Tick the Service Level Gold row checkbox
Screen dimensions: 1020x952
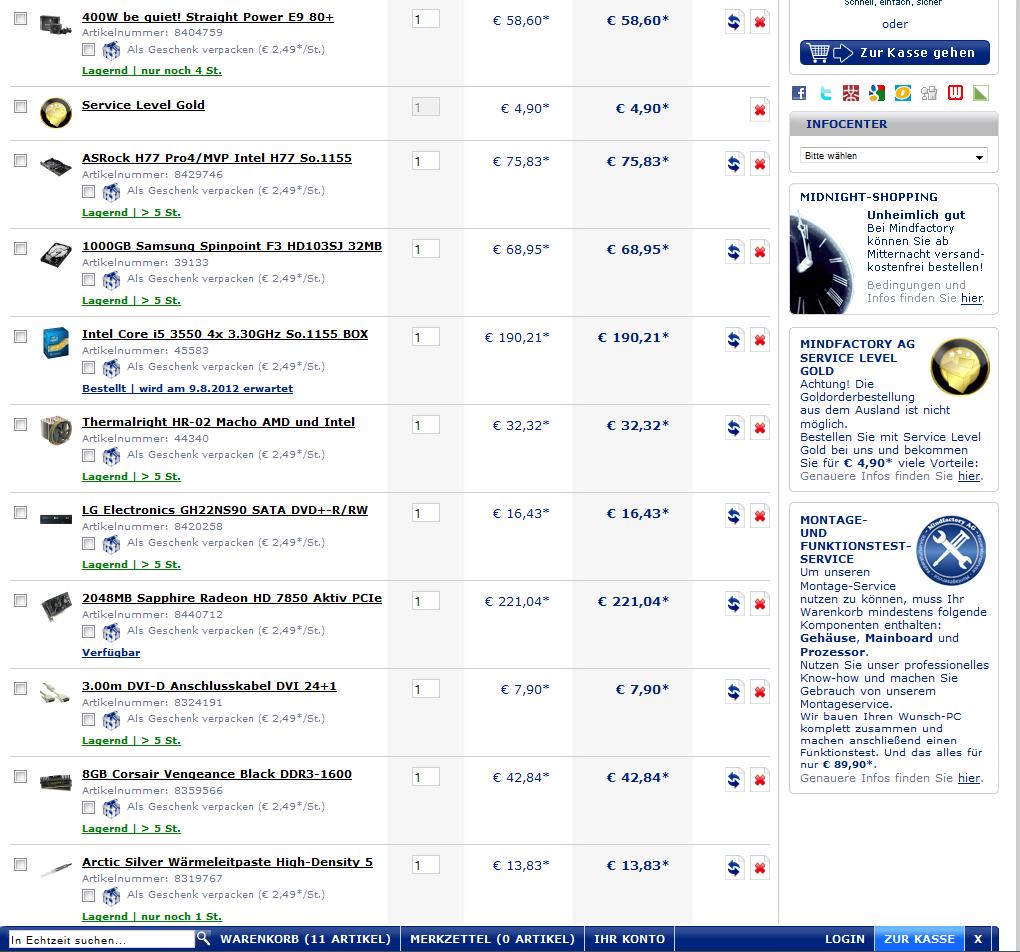click(21, 106)
